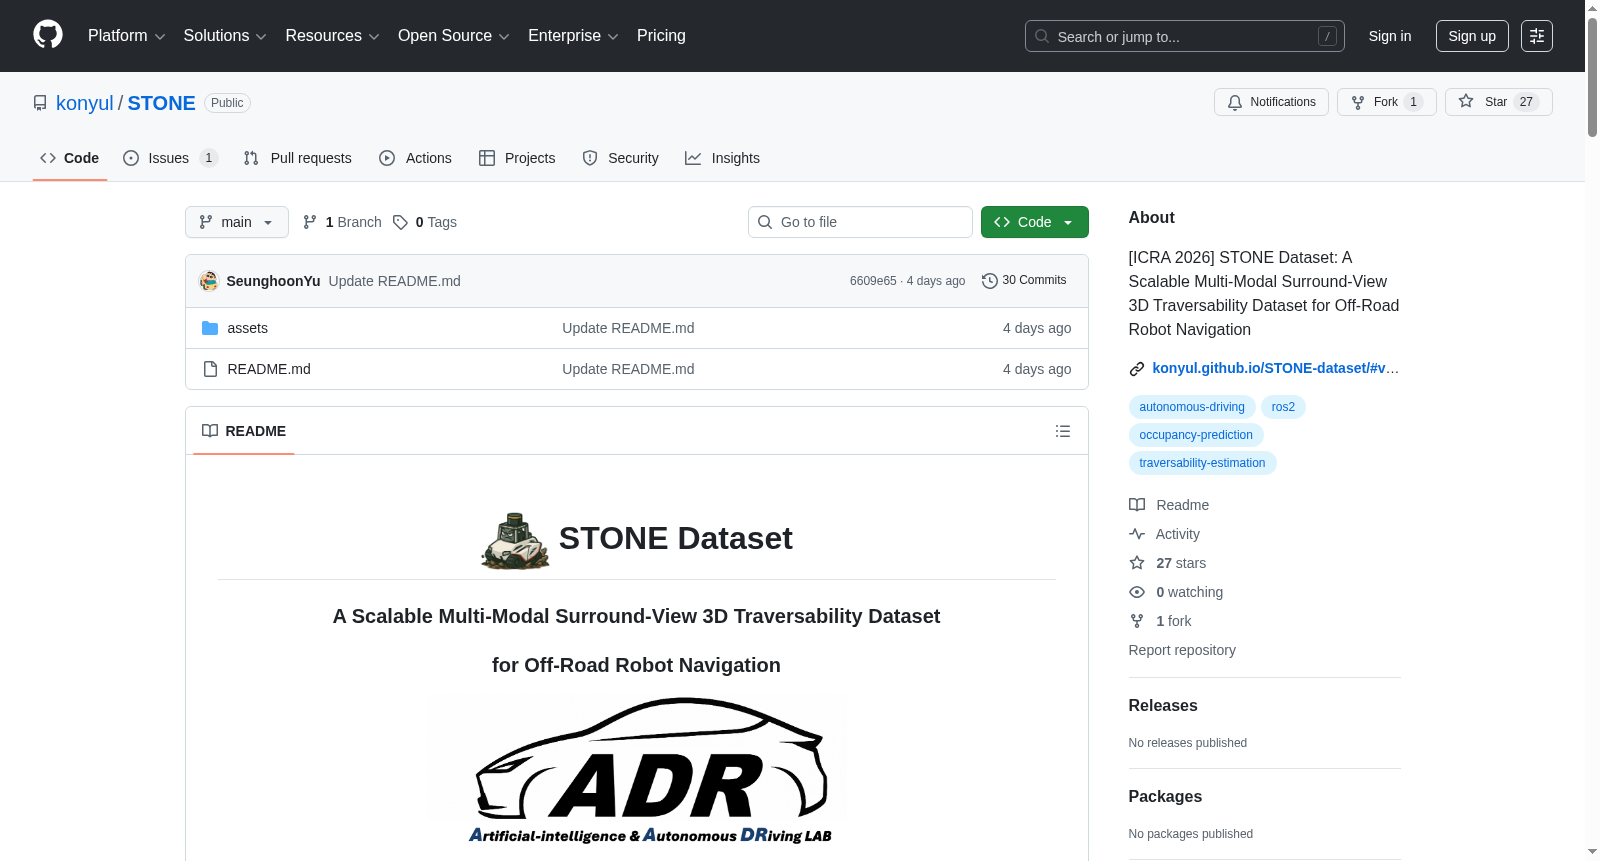Click the ADR lab logo image
1600x861 pixels.
point(638,771)
